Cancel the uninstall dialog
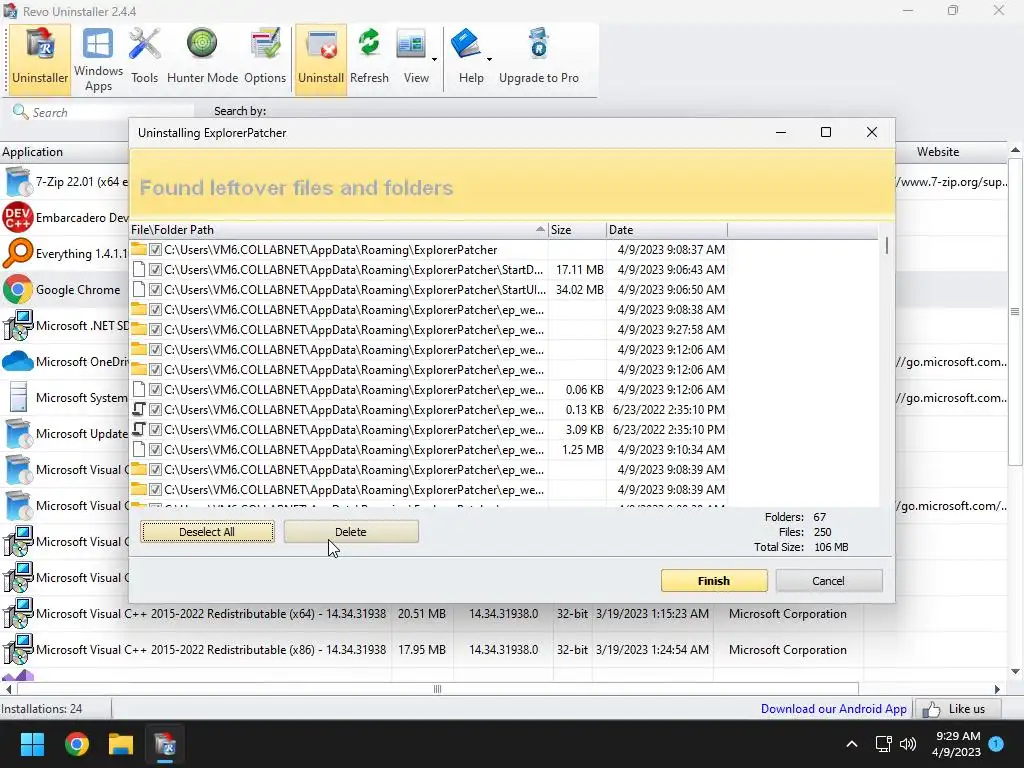This screenshot has width=1024, height=768. [x=828, y=581]
